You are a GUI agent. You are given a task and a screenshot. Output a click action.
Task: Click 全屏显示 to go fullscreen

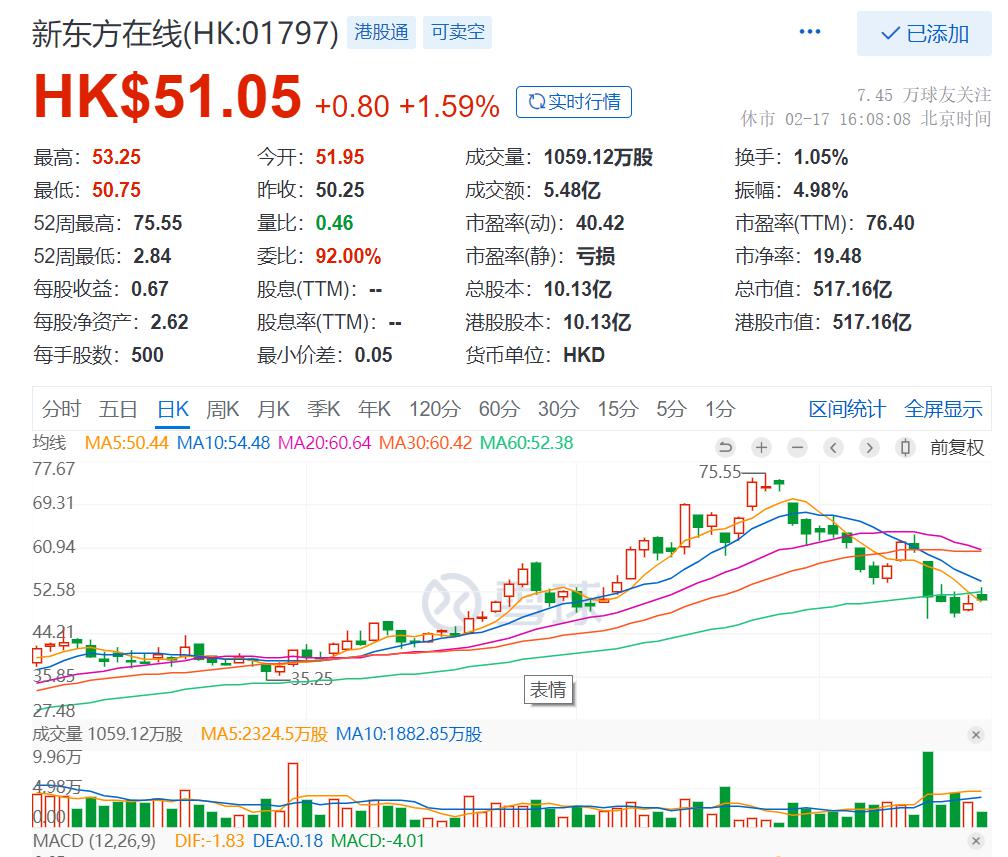pyautogui.click(x=943, y=409)
